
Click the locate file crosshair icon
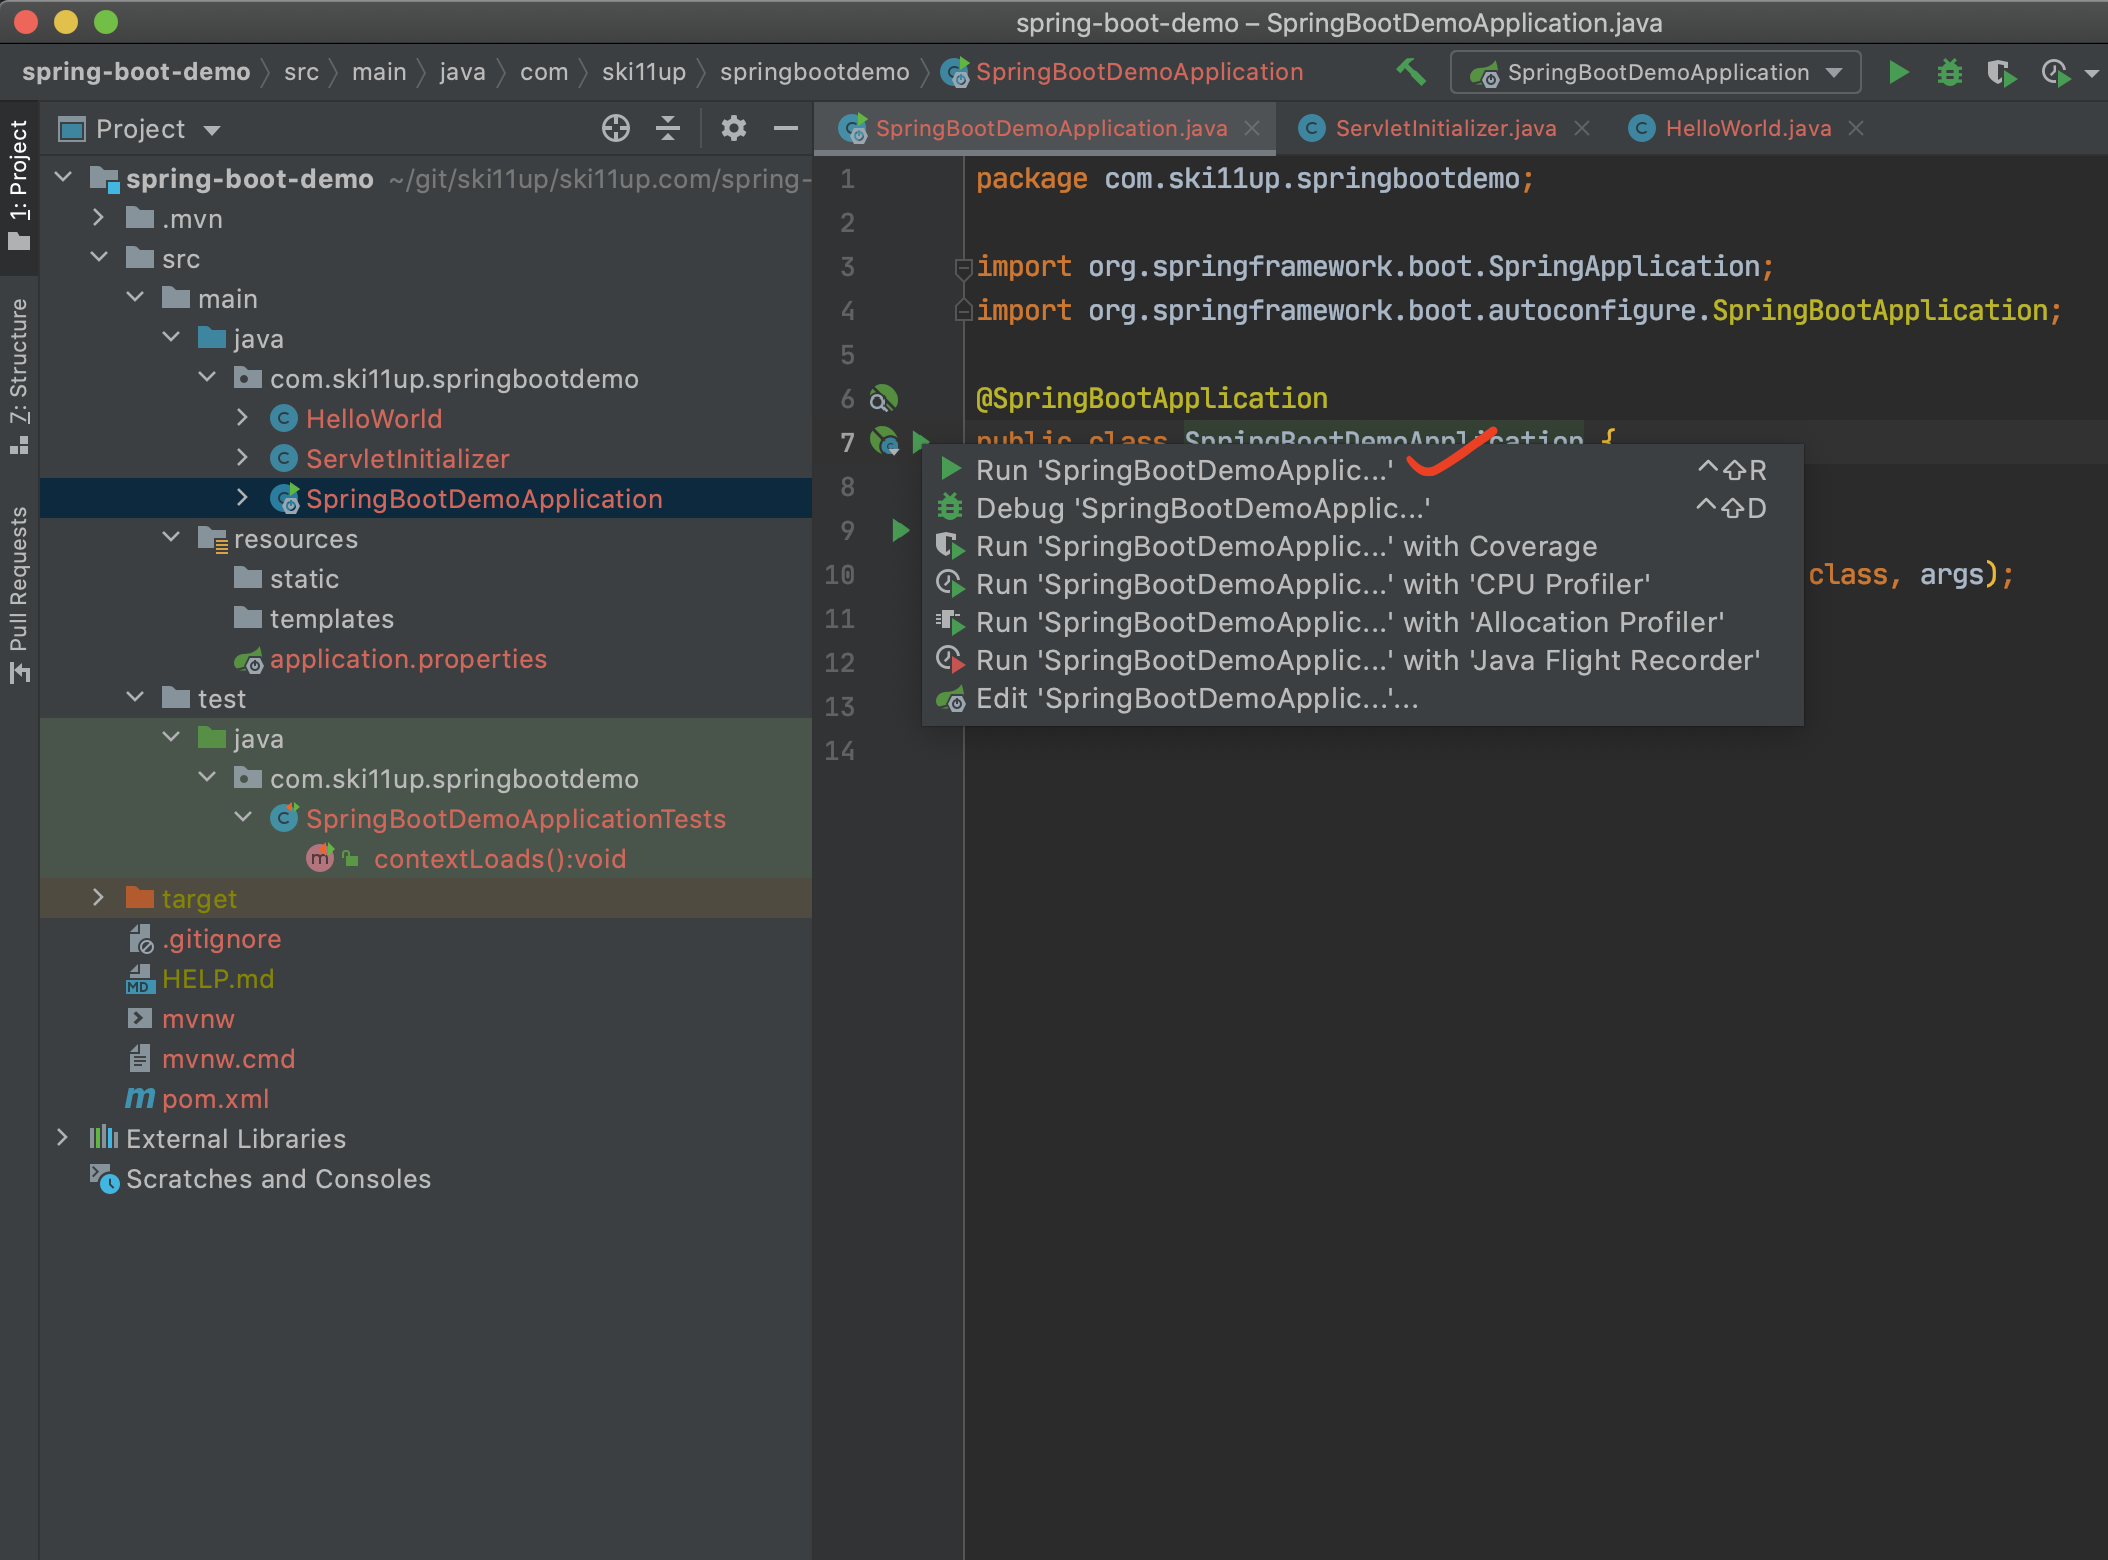pos(616,128)
